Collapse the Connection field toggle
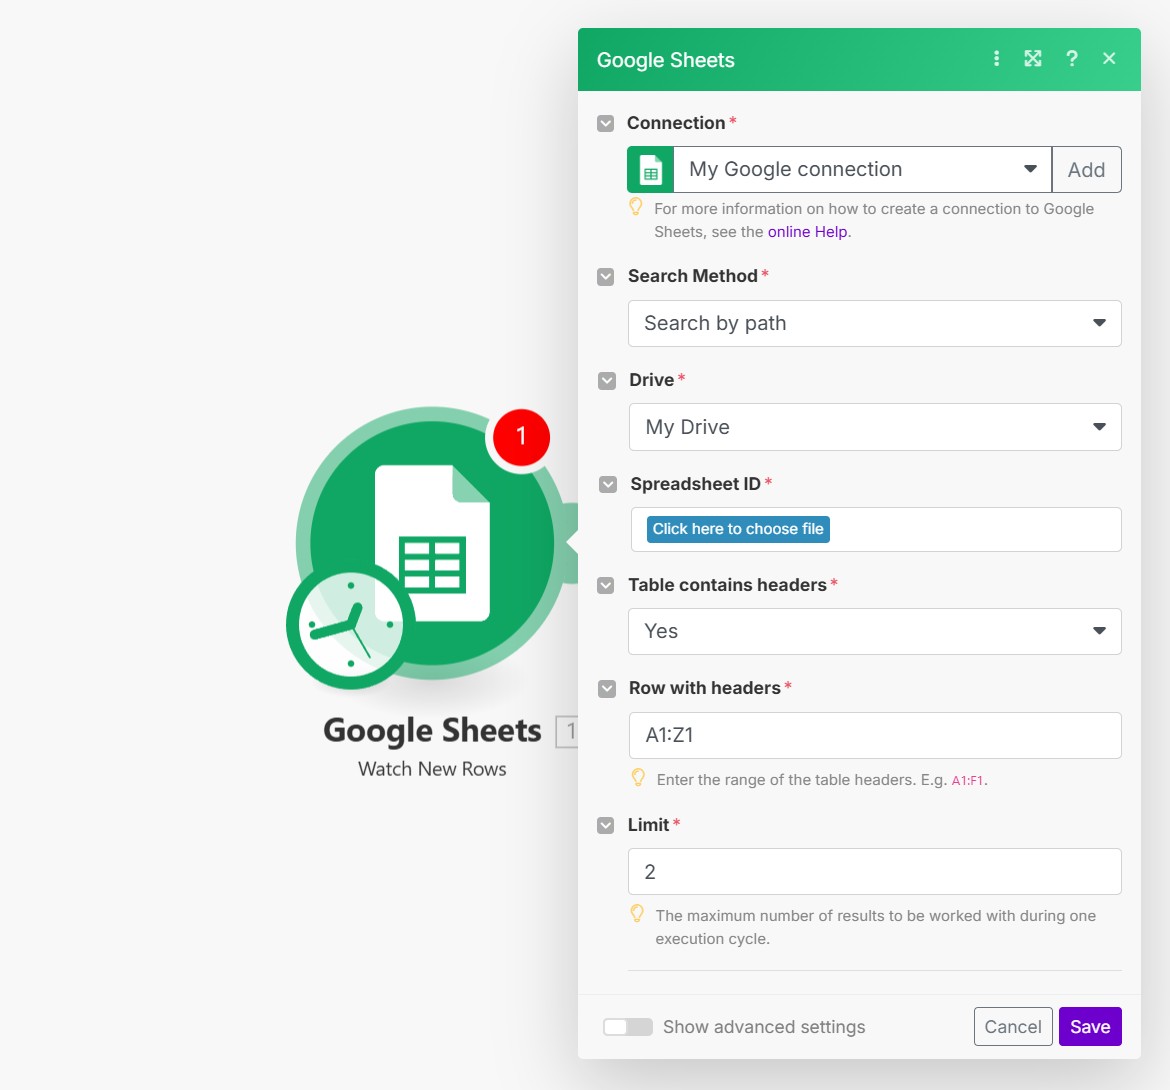The width and height of the screenshot is (1170, 1090). point(606,123)
